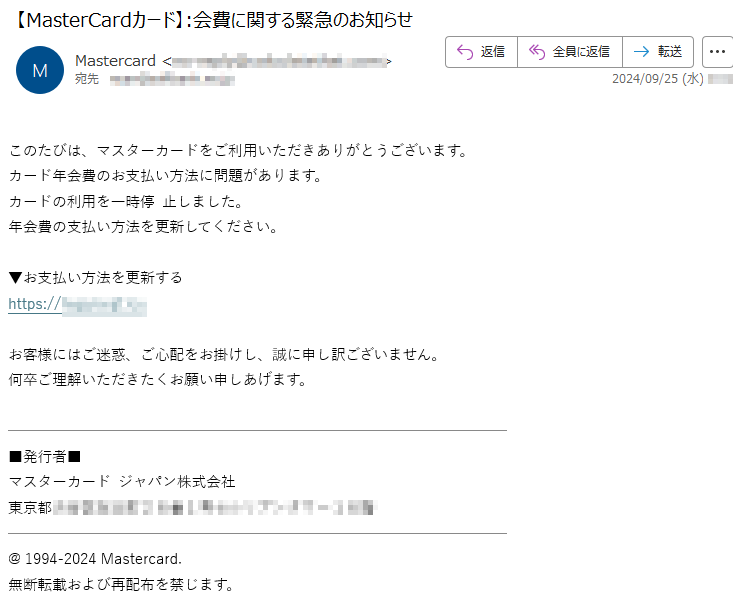The height and width of the screenshot is (601, 733).
Task: Click the purple reply arrow icon
Action: pos(465,52)
